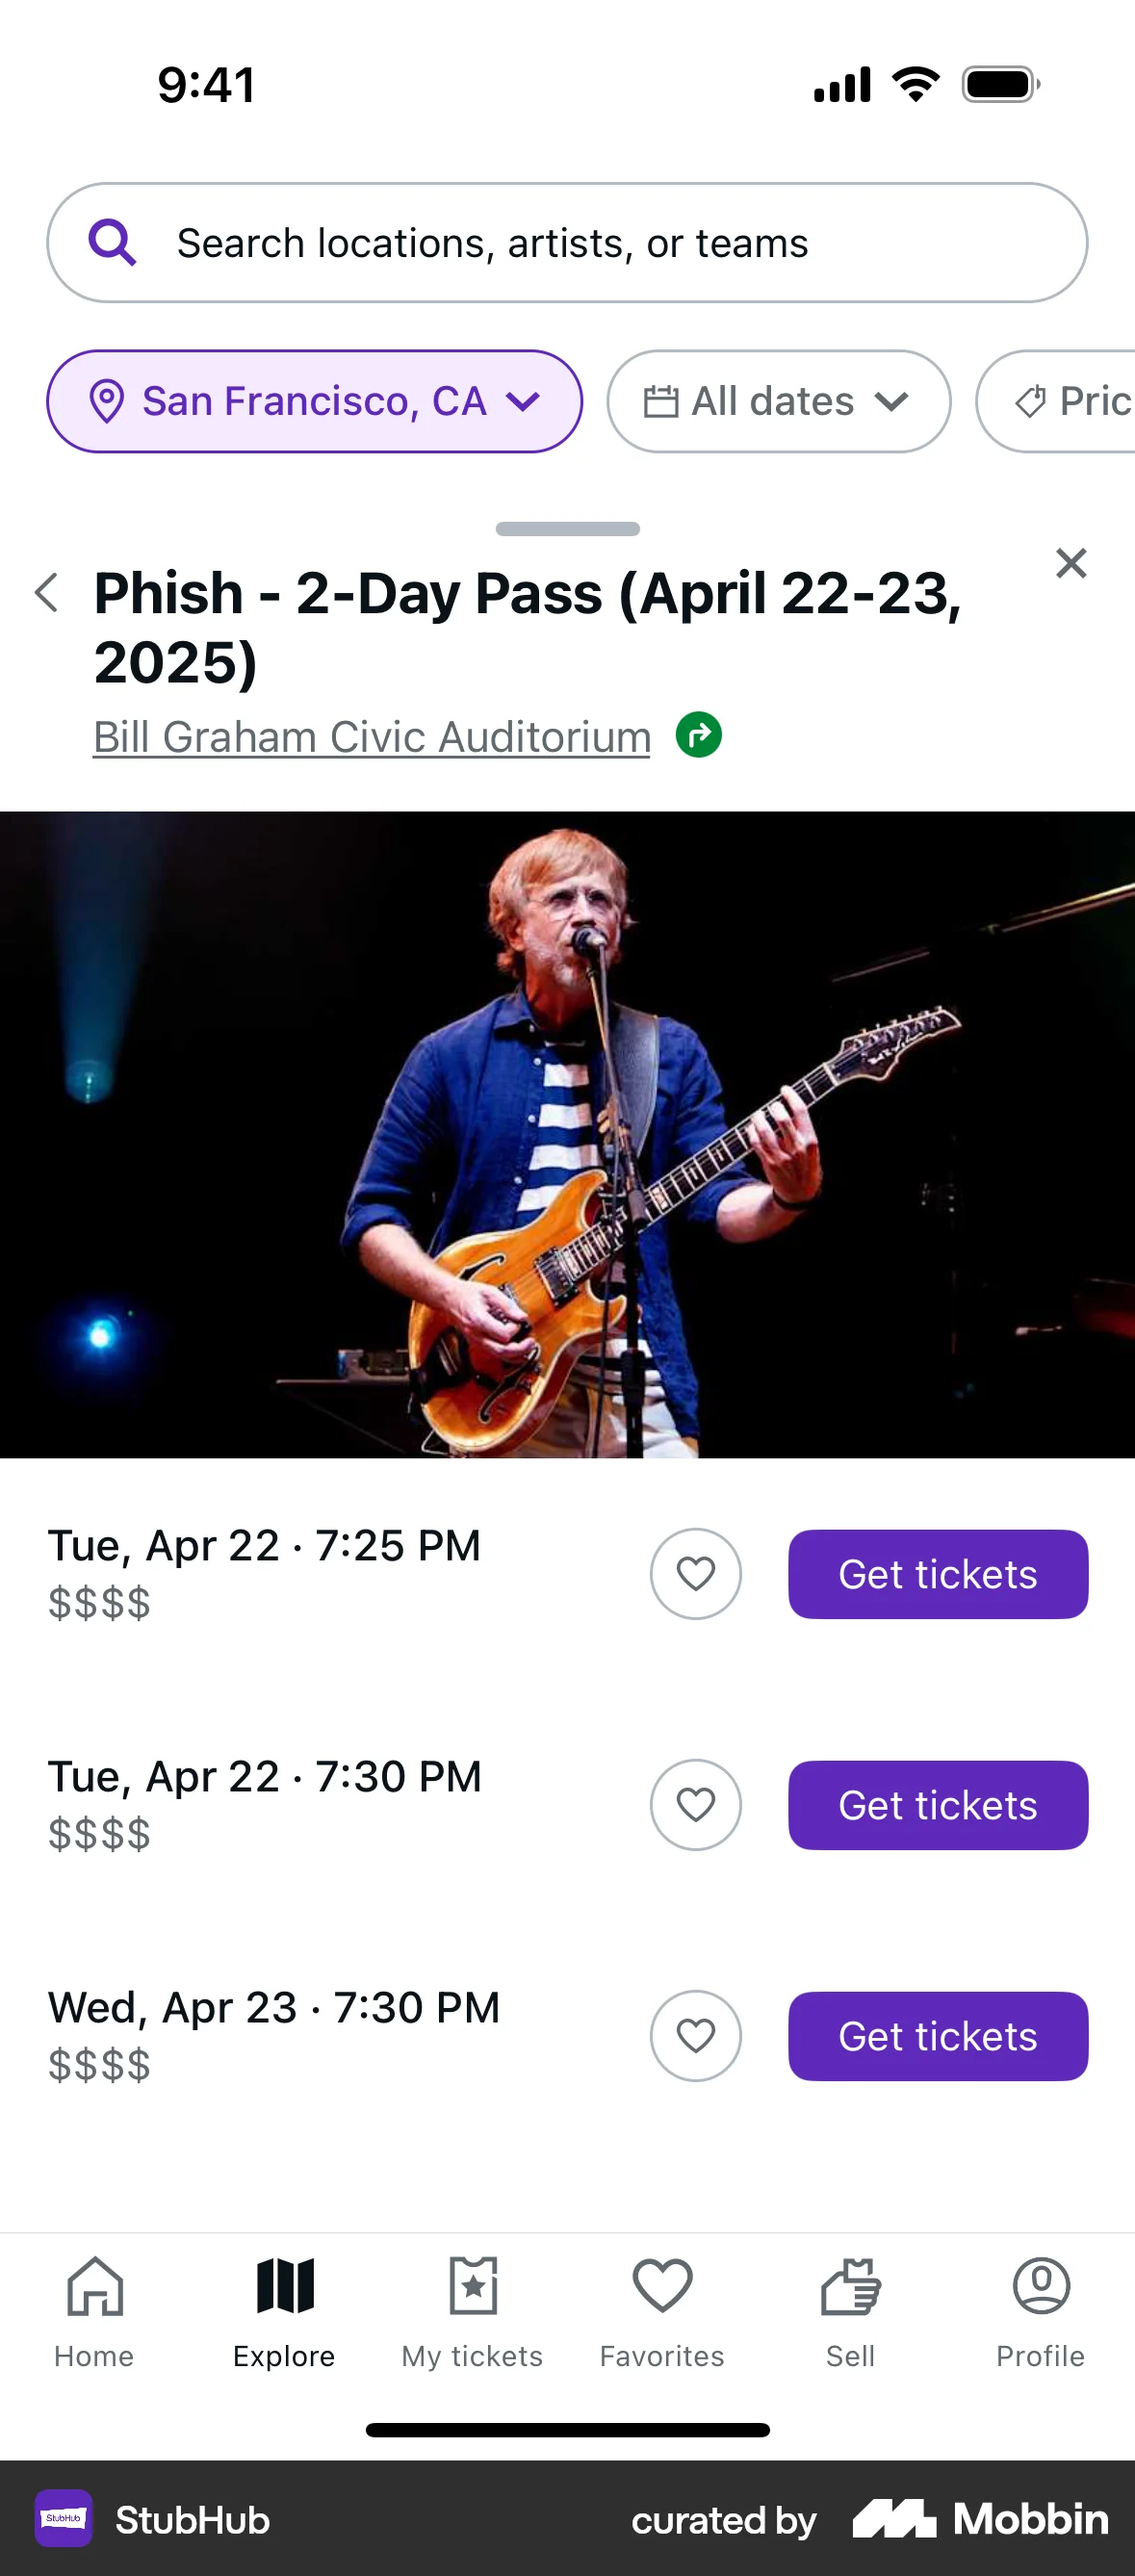The width and height of the screenshot is (1135, 2576).
Task: Open Bill Graham Civic Auditorium link
Action: 371,735
